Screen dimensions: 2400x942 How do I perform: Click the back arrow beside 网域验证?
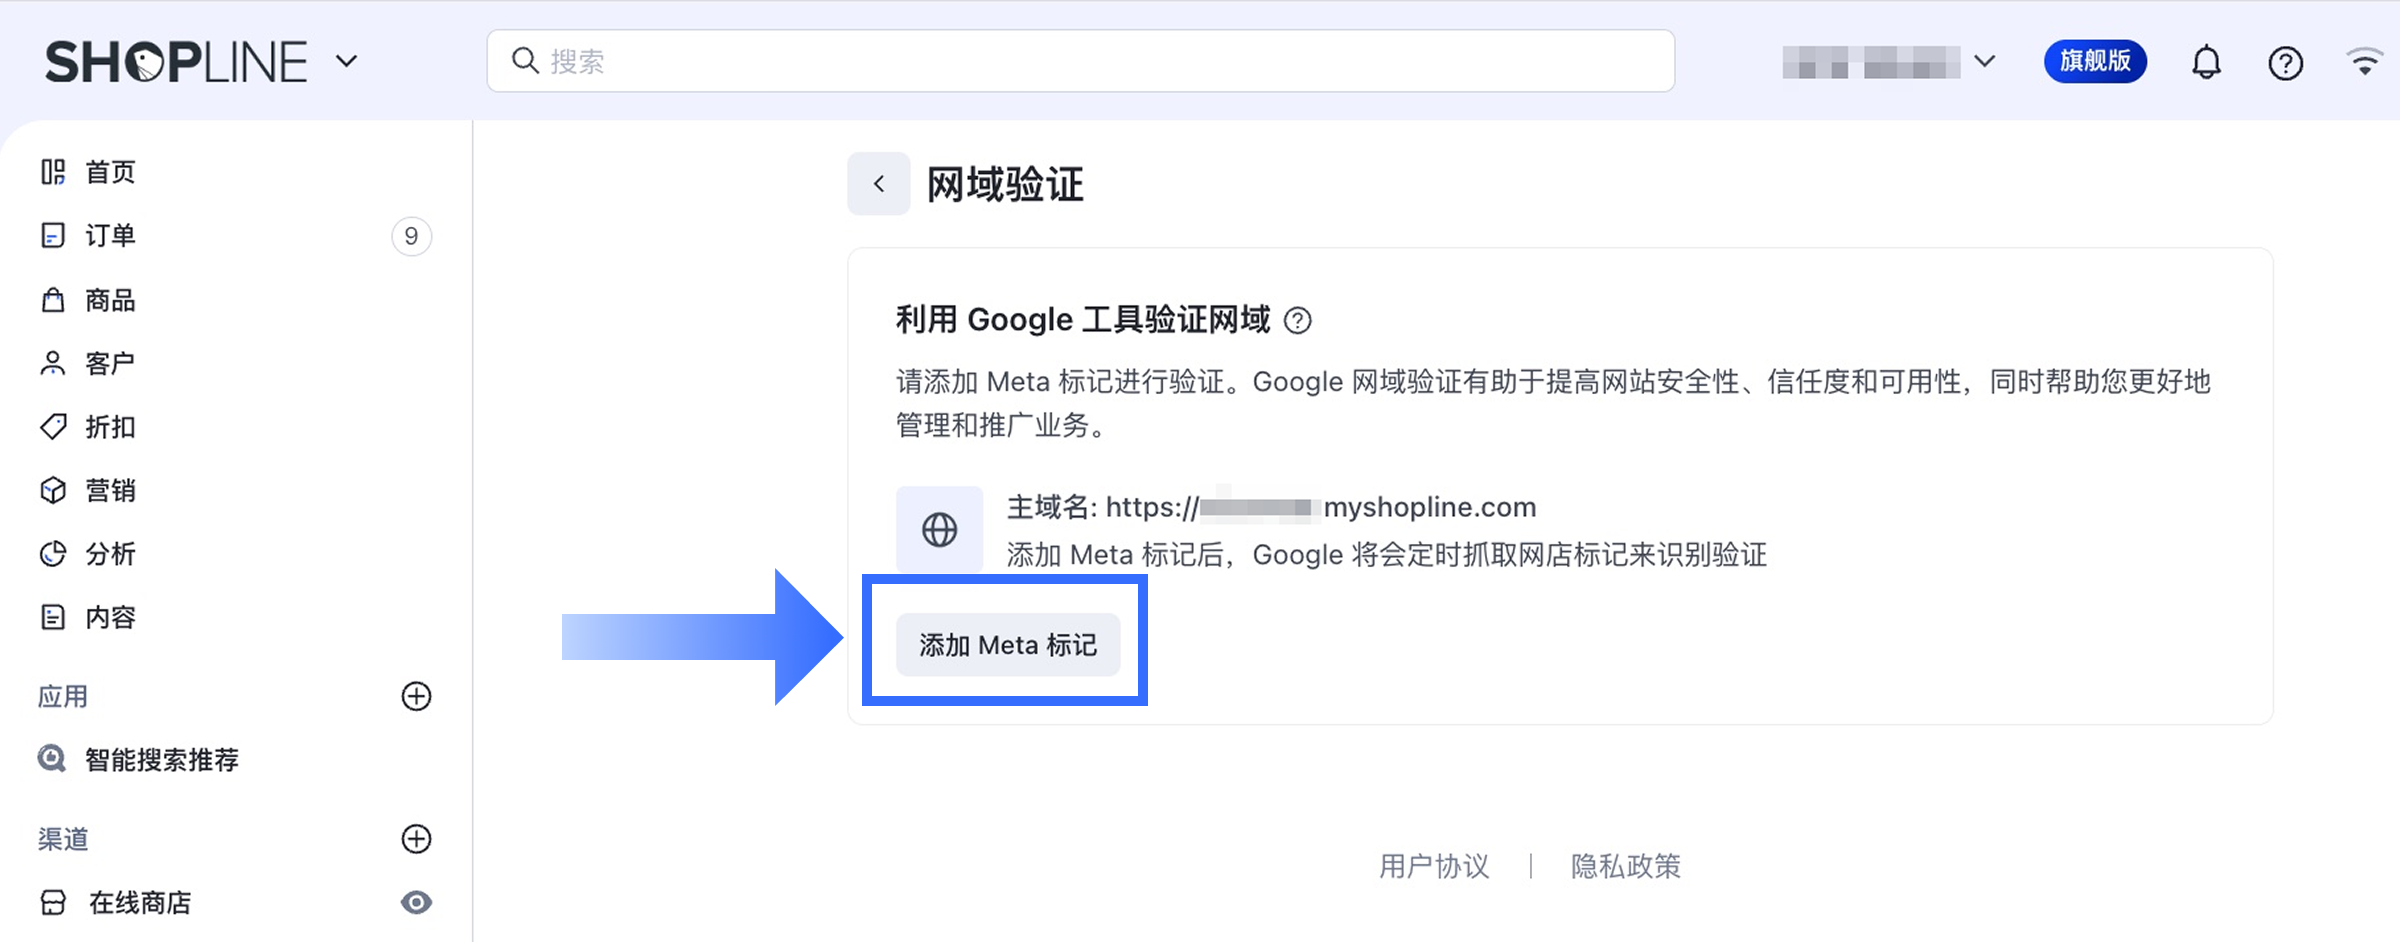point(879,184)
